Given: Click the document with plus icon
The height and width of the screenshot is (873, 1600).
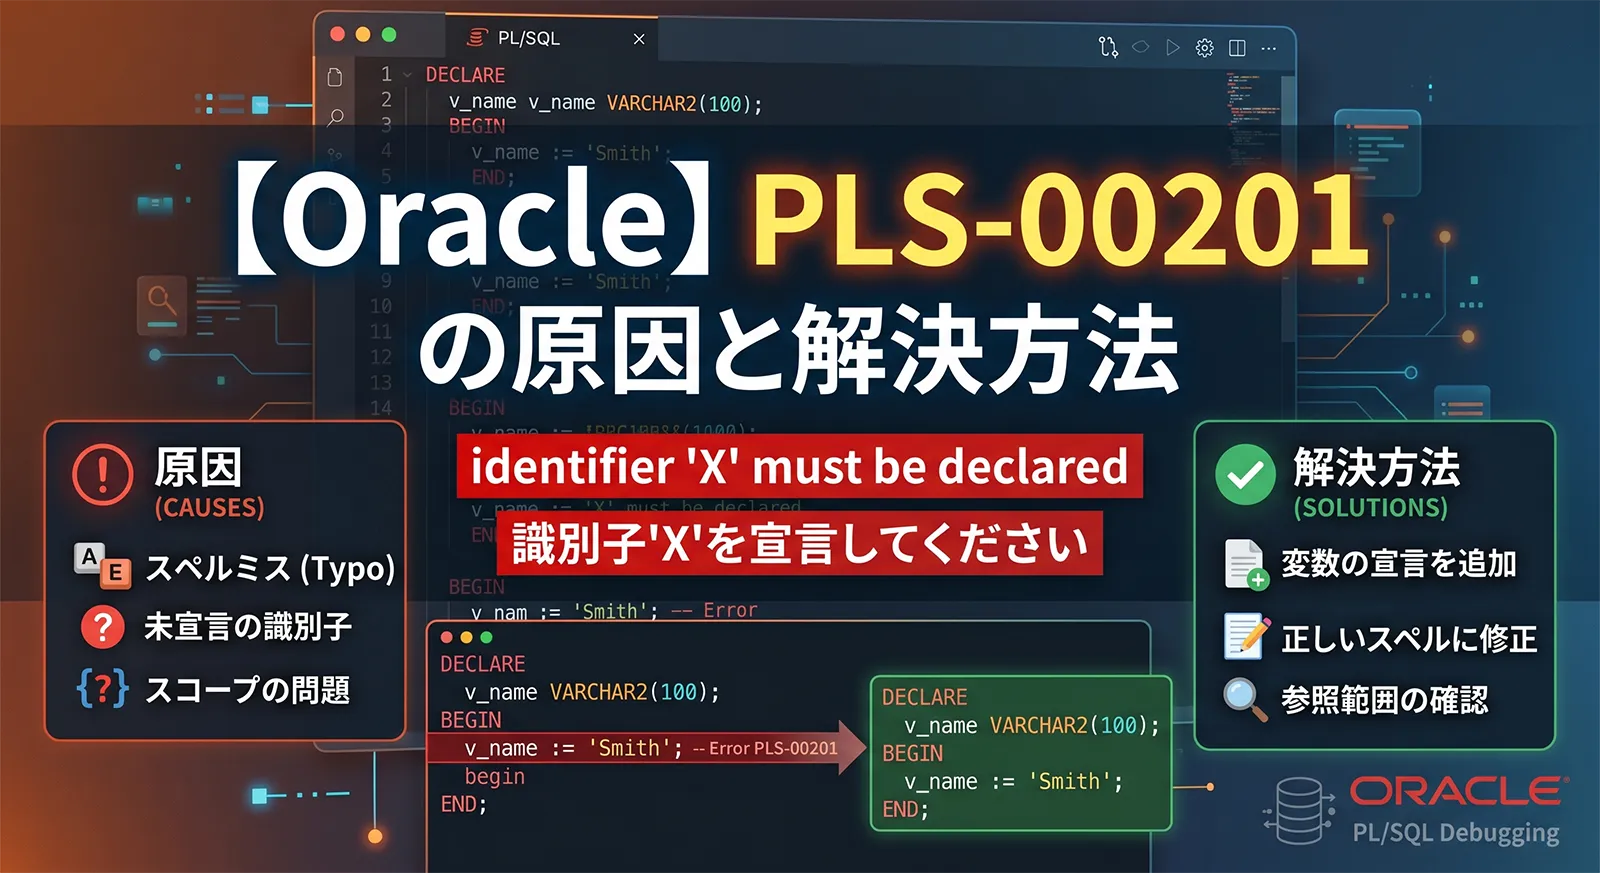Looking at the screenshot, I should [x=1246, y=564].
